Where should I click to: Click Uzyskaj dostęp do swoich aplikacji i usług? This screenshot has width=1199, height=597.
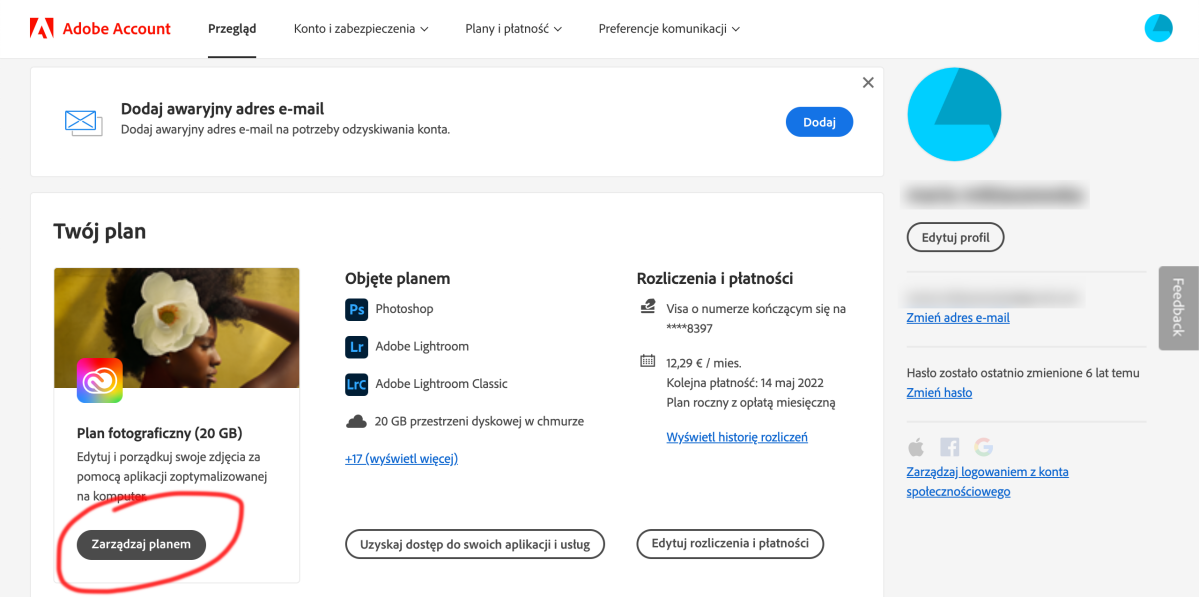tap(475, 544)
